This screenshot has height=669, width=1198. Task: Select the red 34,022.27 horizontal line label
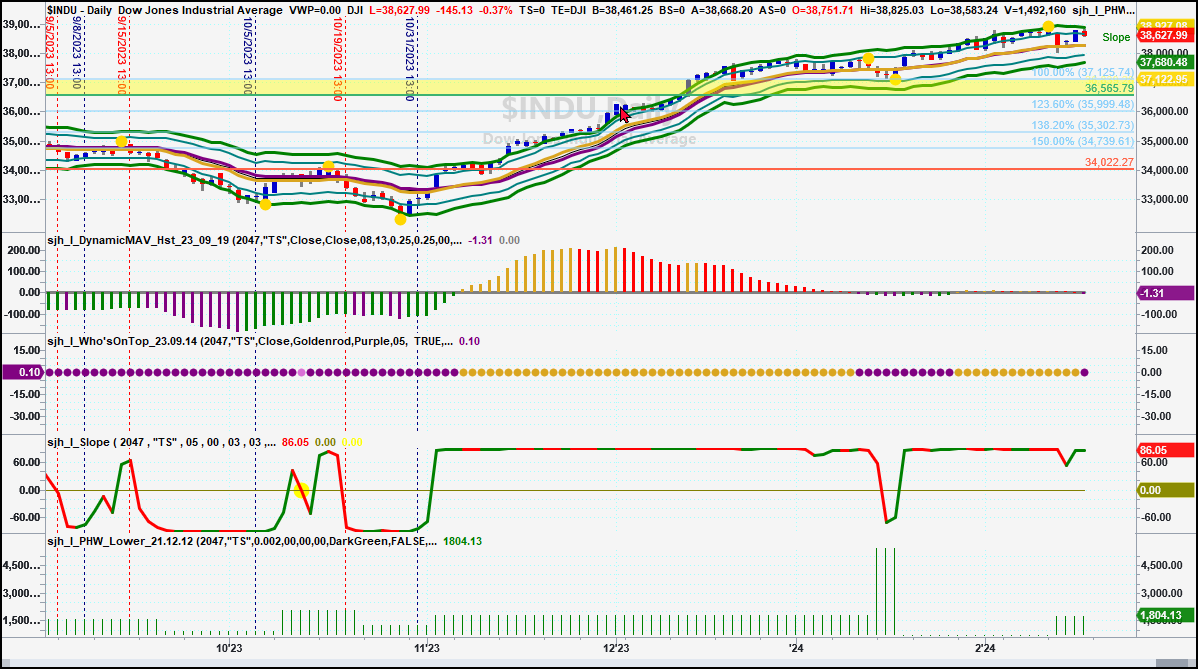[x=1109, y=163]
